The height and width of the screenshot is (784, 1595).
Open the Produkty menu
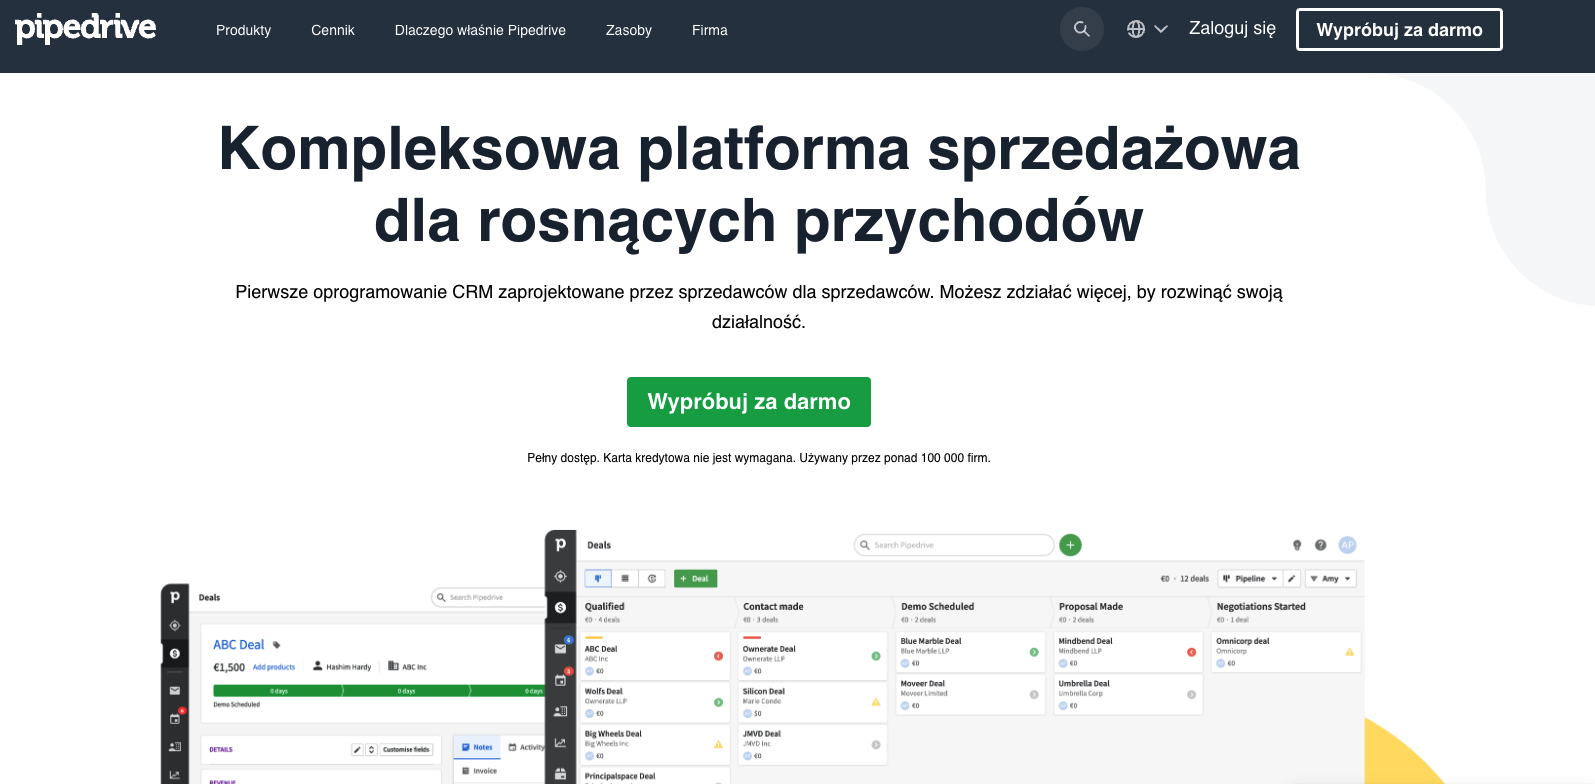[243, 30]
